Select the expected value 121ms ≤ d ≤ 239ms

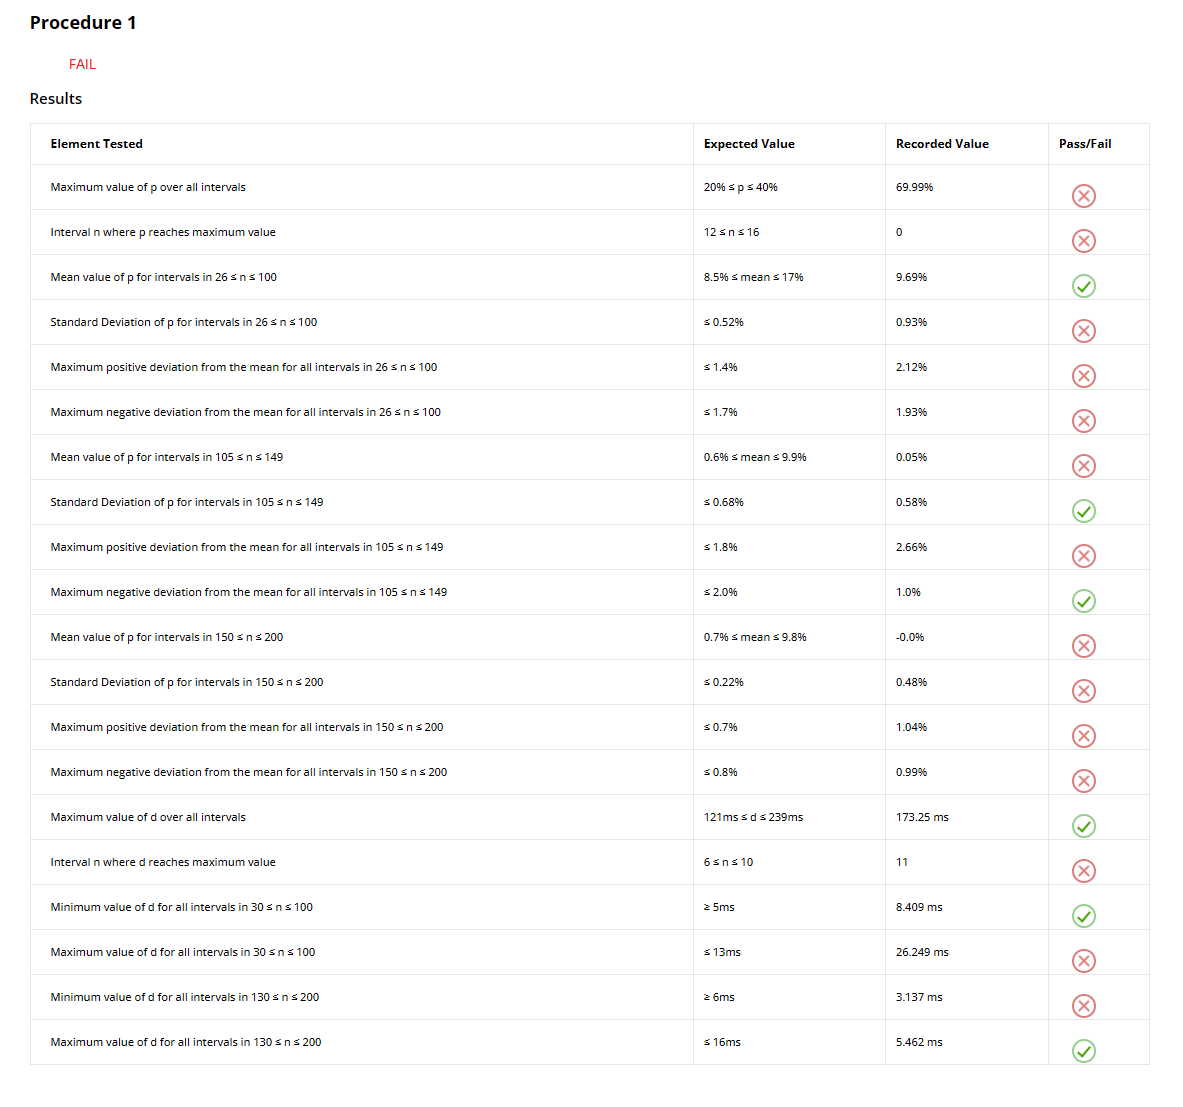[x=754, y=817]
